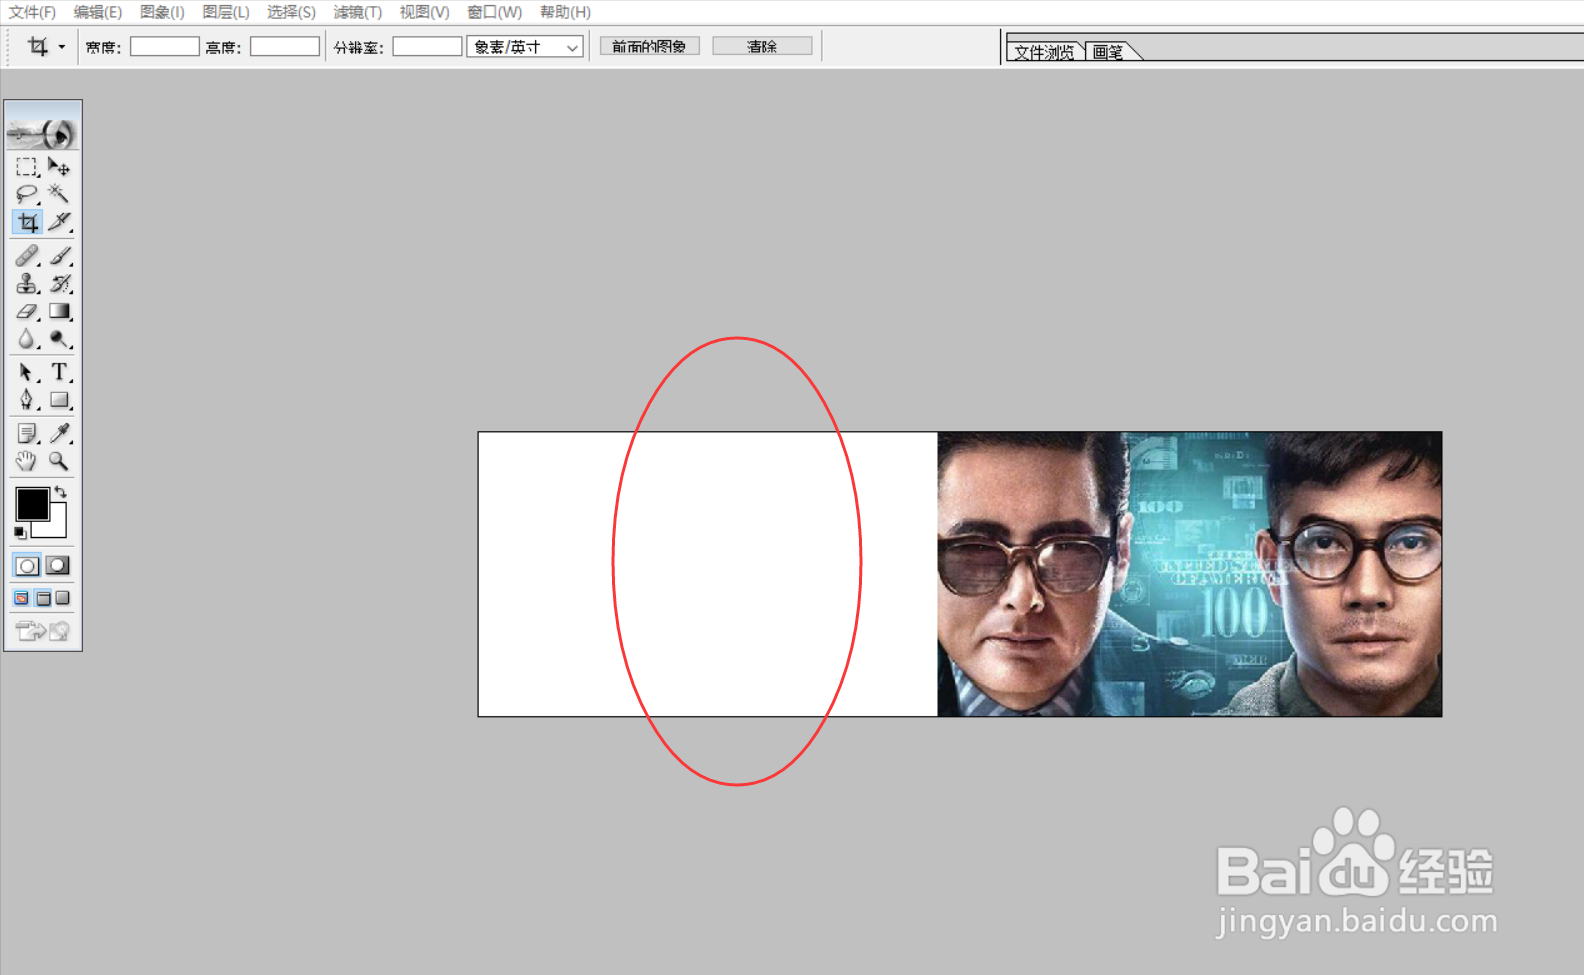Open the 帮助(H) menu

point(565,12)
